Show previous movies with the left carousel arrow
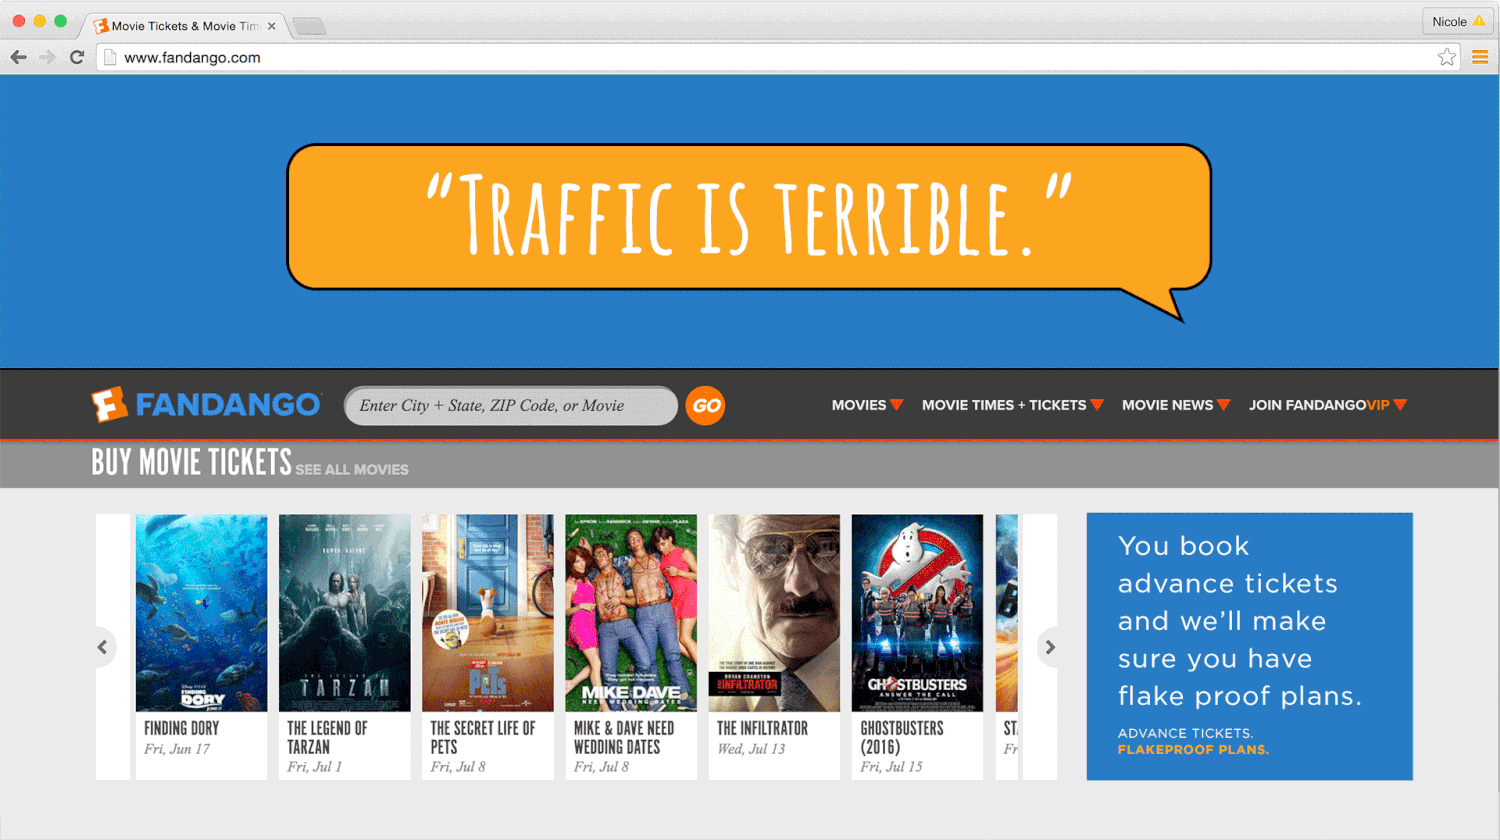This screenshot has width=1500, height=840. [103, 647]
